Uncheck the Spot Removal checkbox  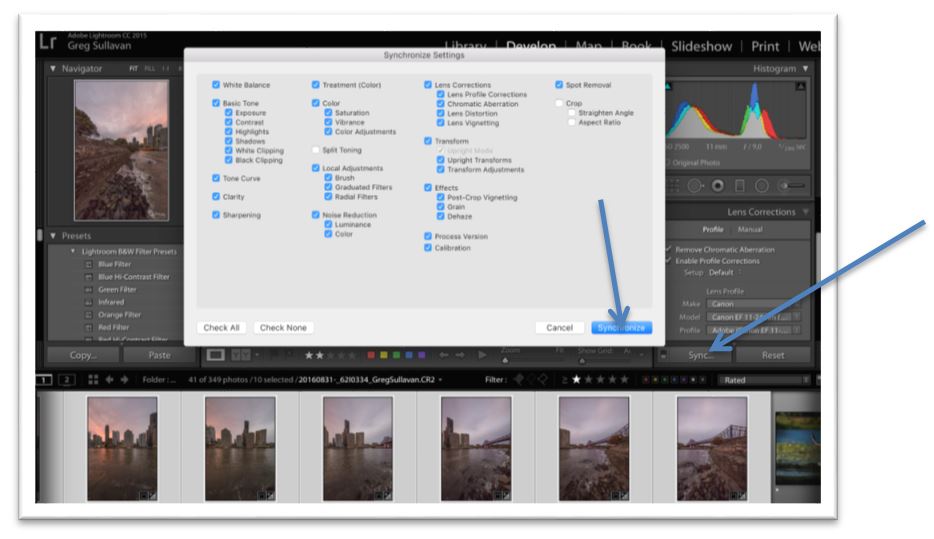(559, 85)
